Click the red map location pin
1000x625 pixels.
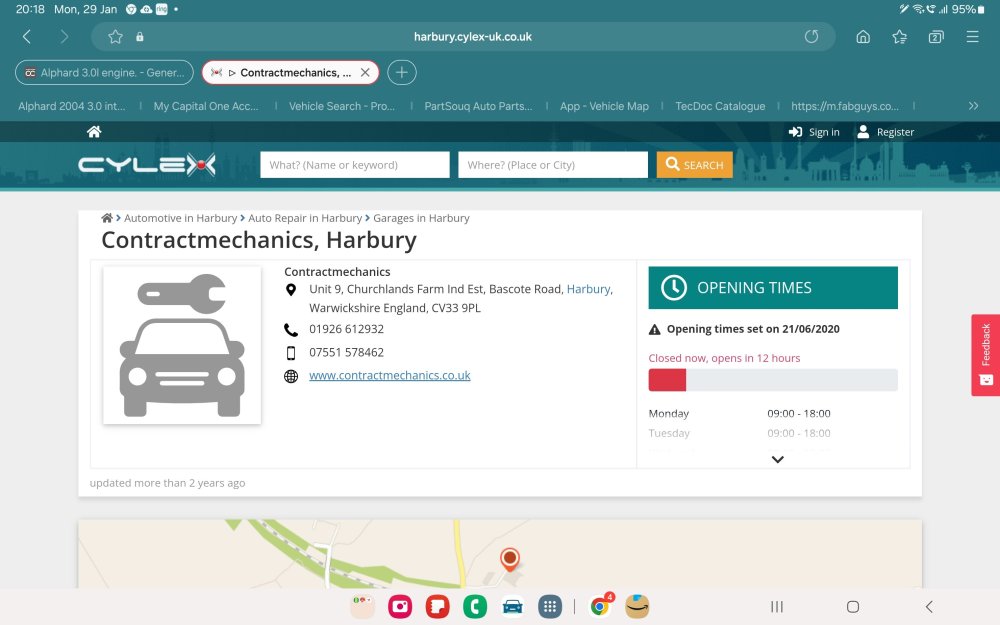coord(510,559)
